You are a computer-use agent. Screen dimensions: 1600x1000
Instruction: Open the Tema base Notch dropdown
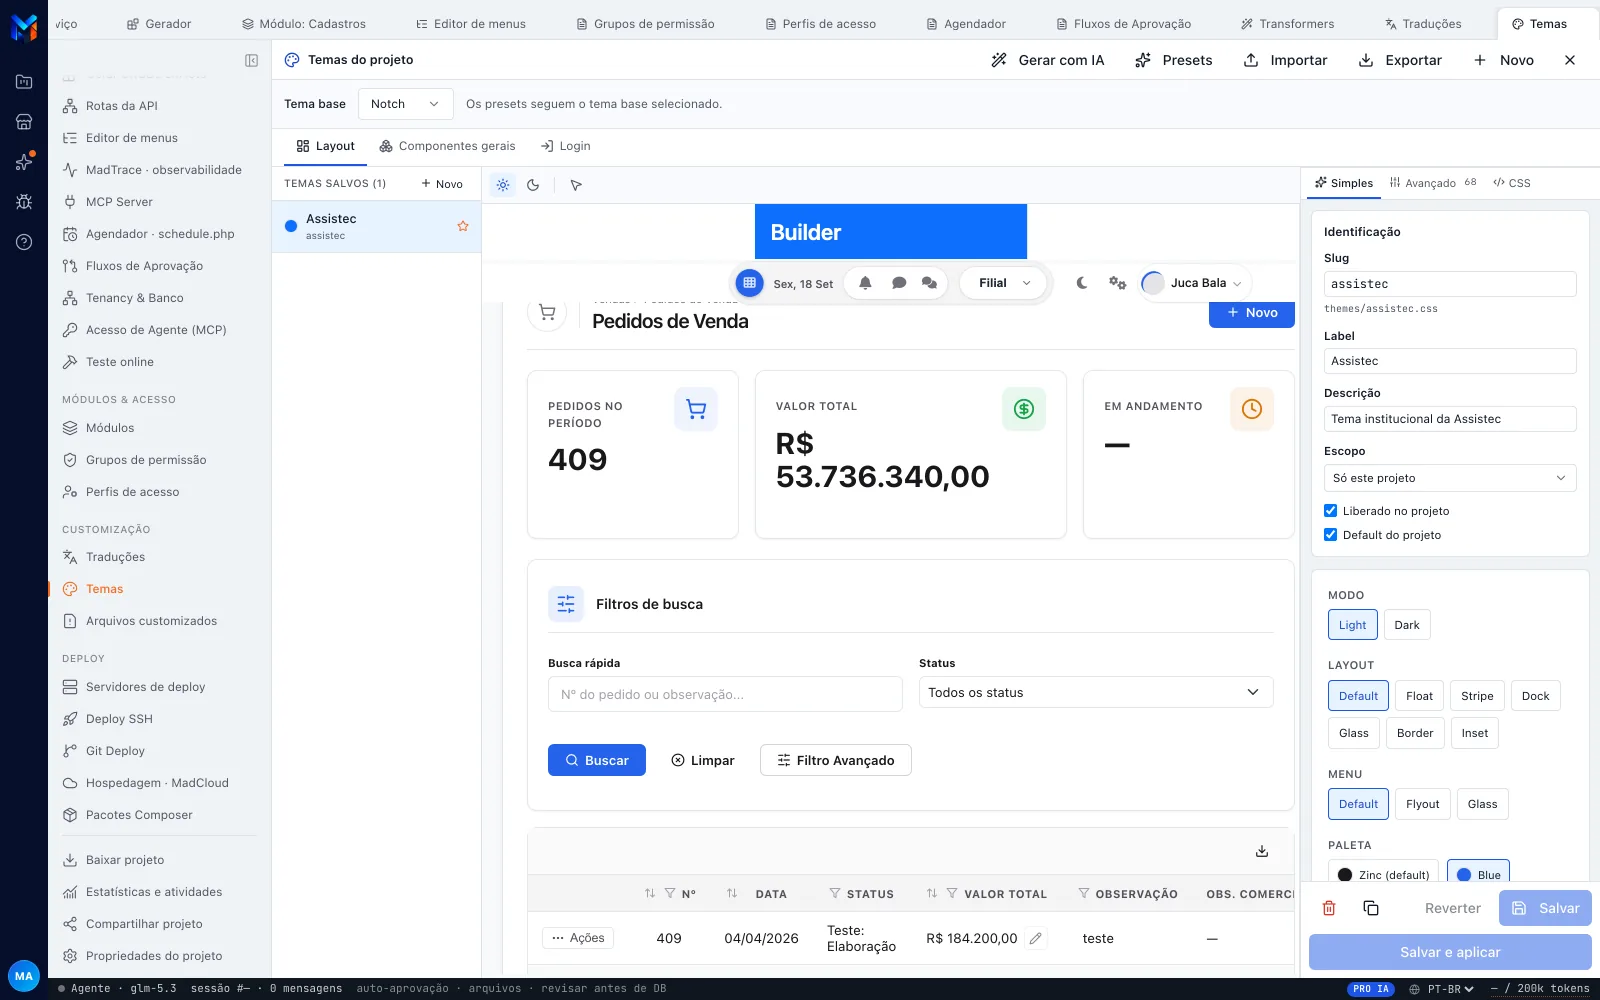[x=405, y=104]
